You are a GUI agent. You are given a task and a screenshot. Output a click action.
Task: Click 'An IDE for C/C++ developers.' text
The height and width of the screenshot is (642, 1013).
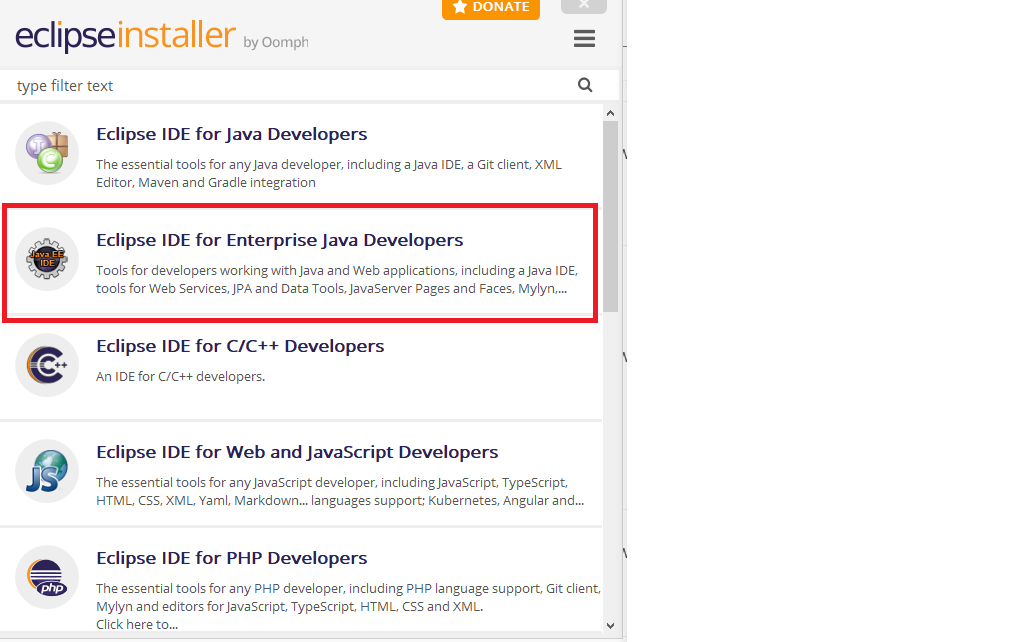point(180,377)
